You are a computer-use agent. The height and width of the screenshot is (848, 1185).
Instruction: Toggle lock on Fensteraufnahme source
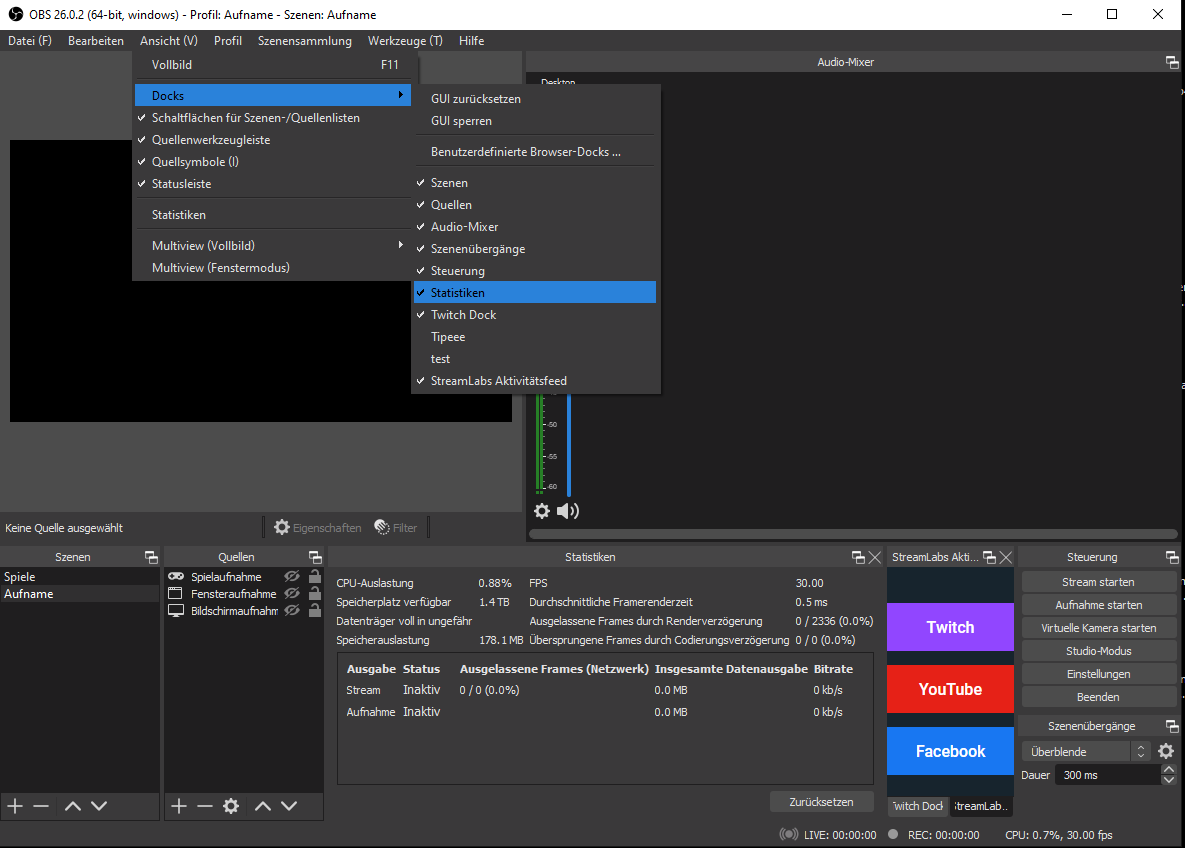click(315, 594)
